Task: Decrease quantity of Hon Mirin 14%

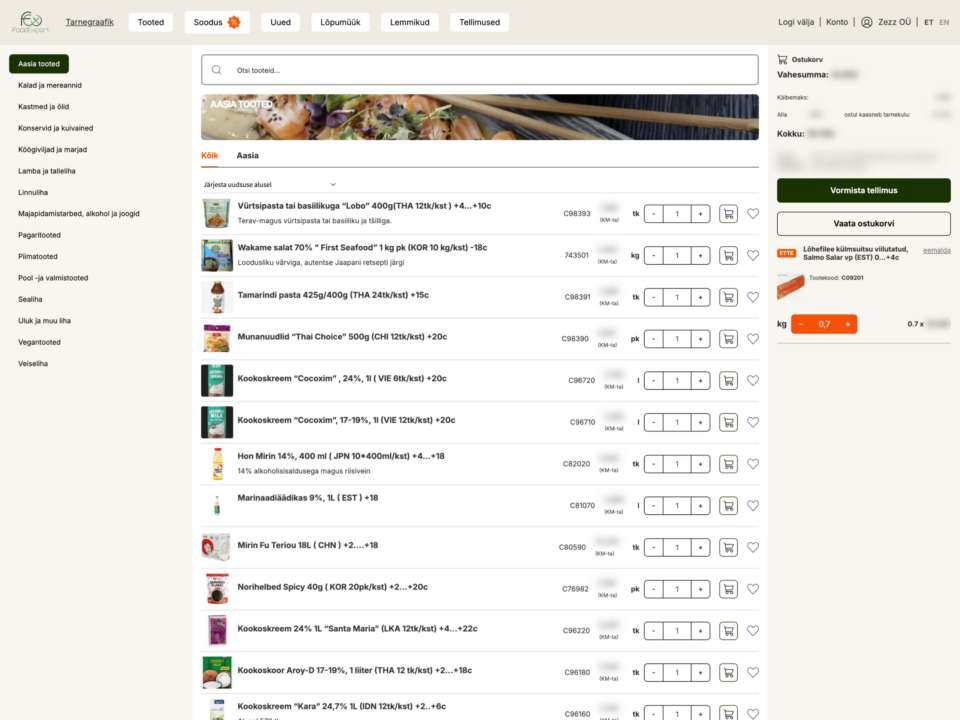Action: (x=654, y=463)
